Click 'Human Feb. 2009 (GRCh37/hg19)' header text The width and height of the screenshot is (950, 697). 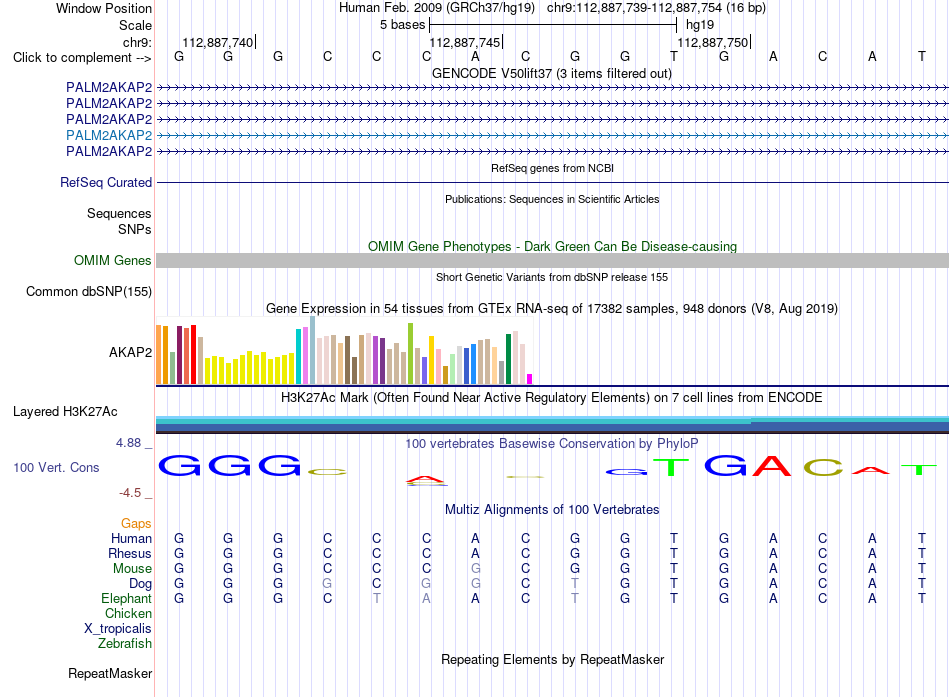437,8
